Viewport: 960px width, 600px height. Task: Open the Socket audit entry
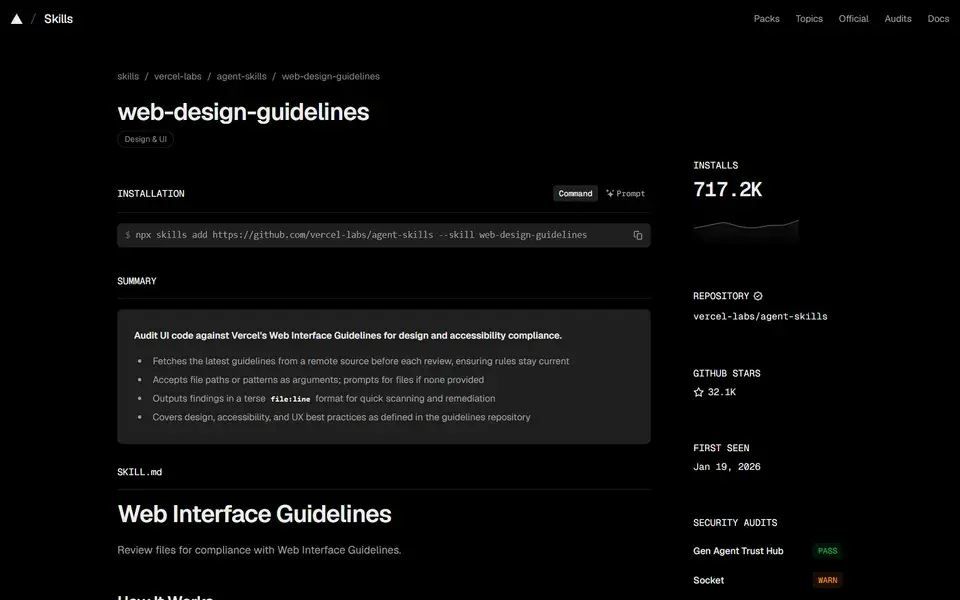point(708,580)
